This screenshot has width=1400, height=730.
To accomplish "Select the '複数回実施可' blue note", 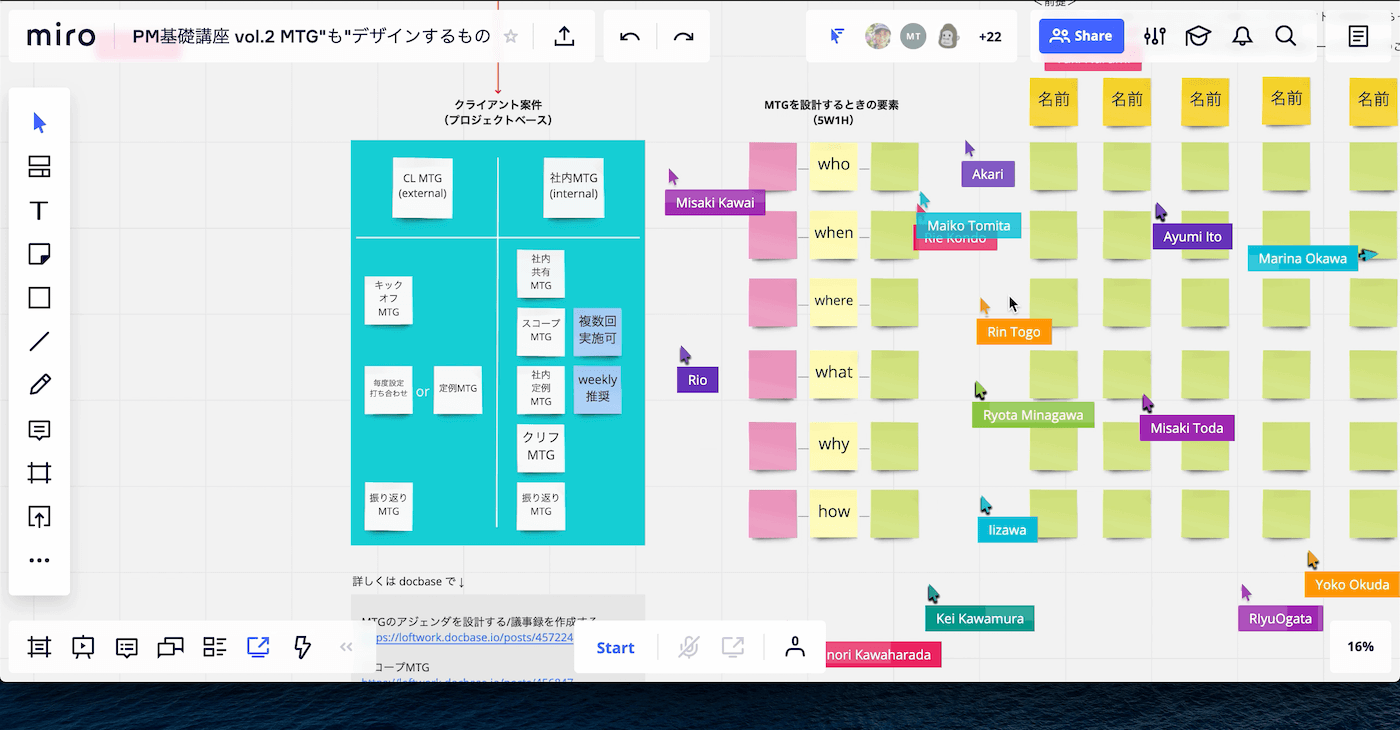I will 597,332.
